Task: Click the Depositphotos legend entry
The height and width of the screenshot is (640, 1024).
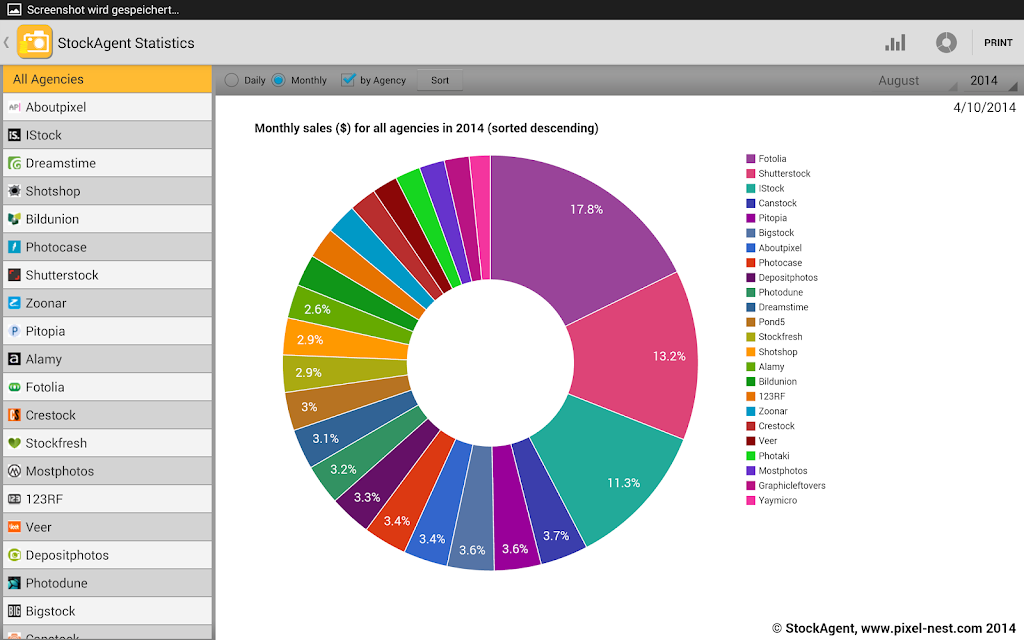Action: click(782, 278)
